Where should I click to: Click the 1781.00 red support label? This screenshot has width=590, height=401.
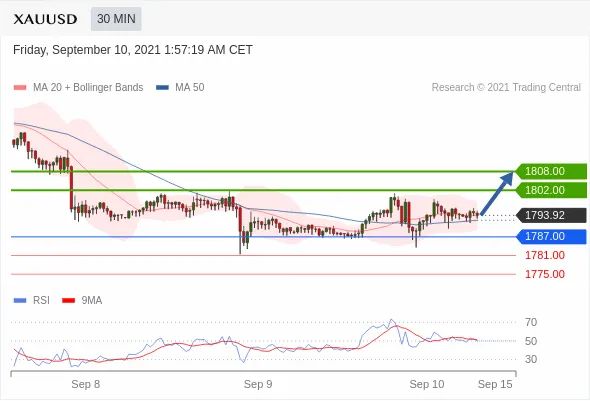545,255
